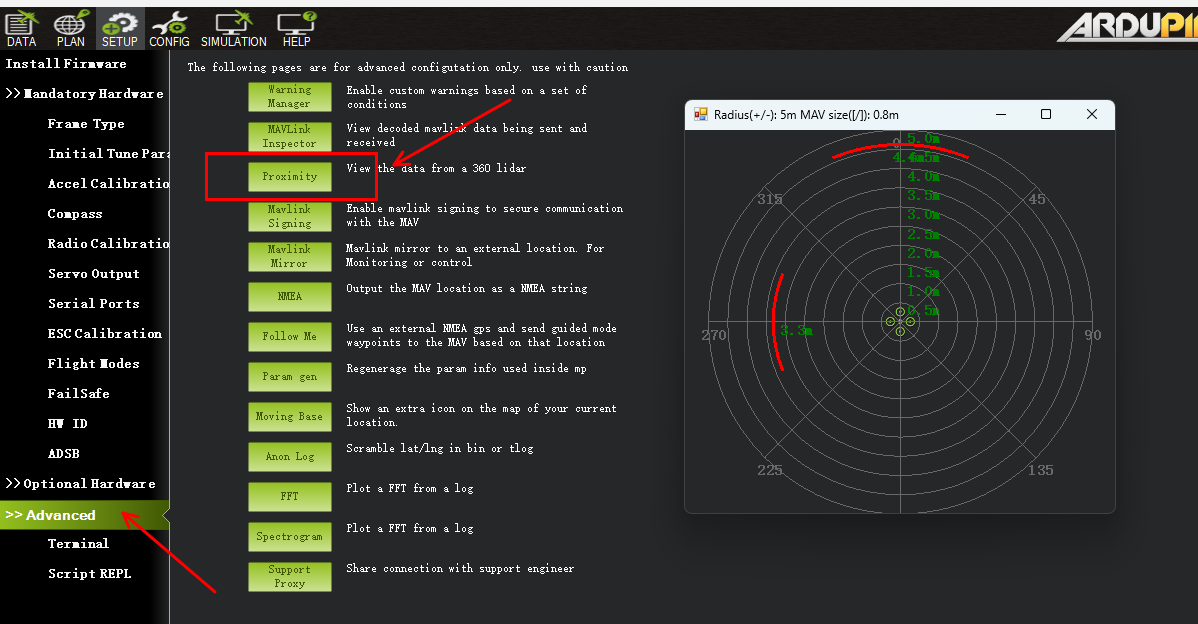Open the Script REPL page
Viewport: 1198px width, 624px height.
click(89, 574)
